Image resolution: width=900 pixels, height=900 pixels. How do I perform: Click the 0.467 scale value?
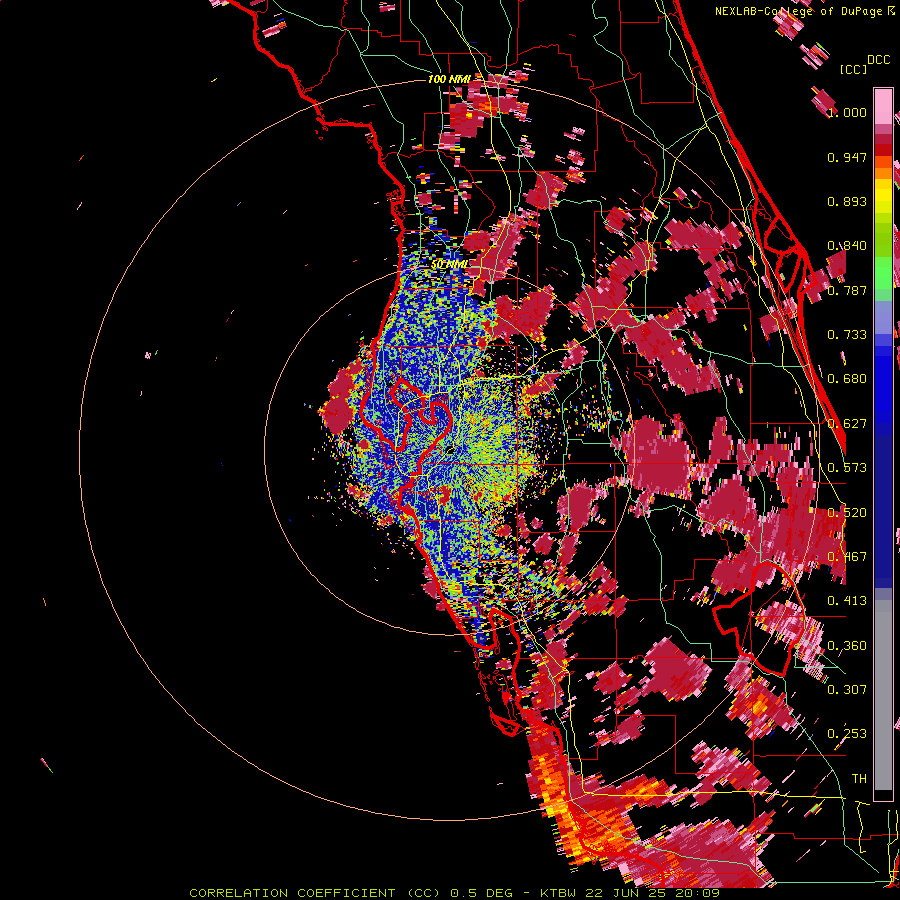847,557
